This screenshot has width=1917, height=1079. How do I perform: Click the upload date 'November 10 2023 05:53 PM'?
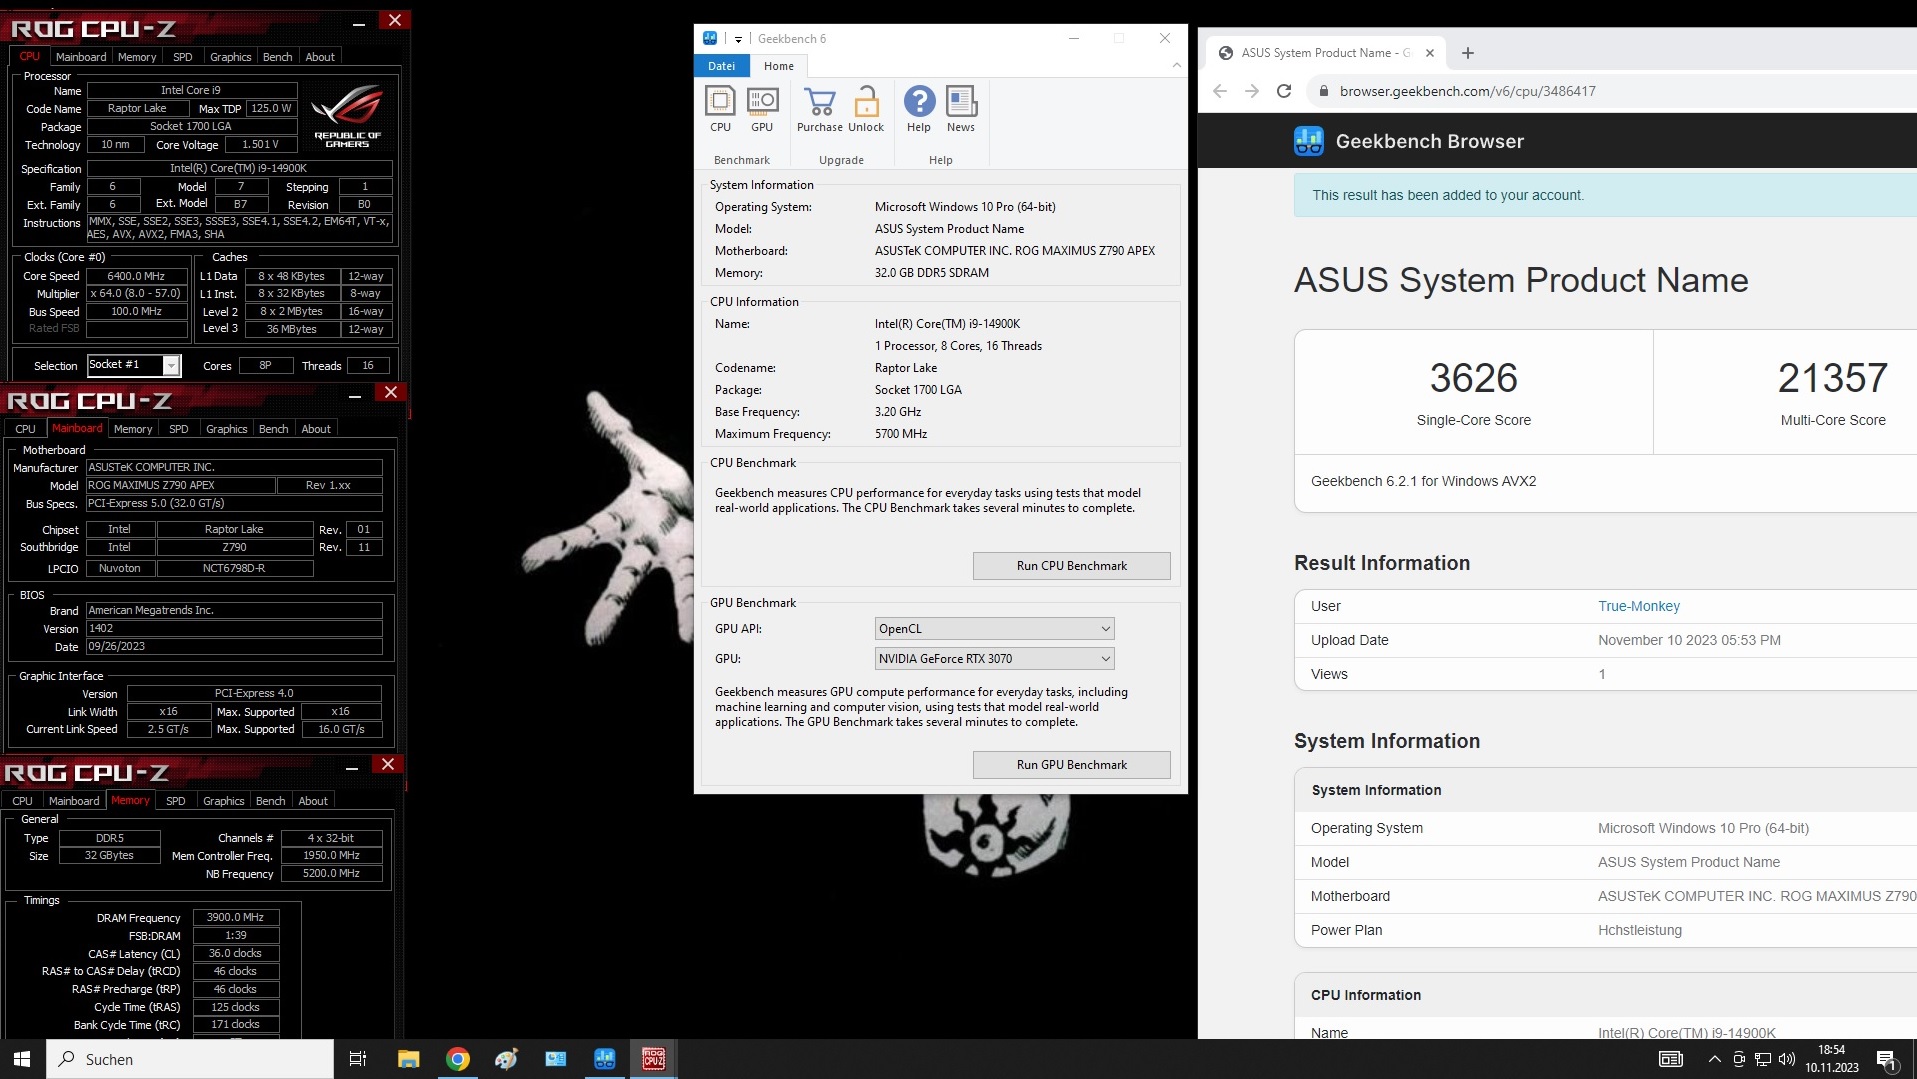1689,640
